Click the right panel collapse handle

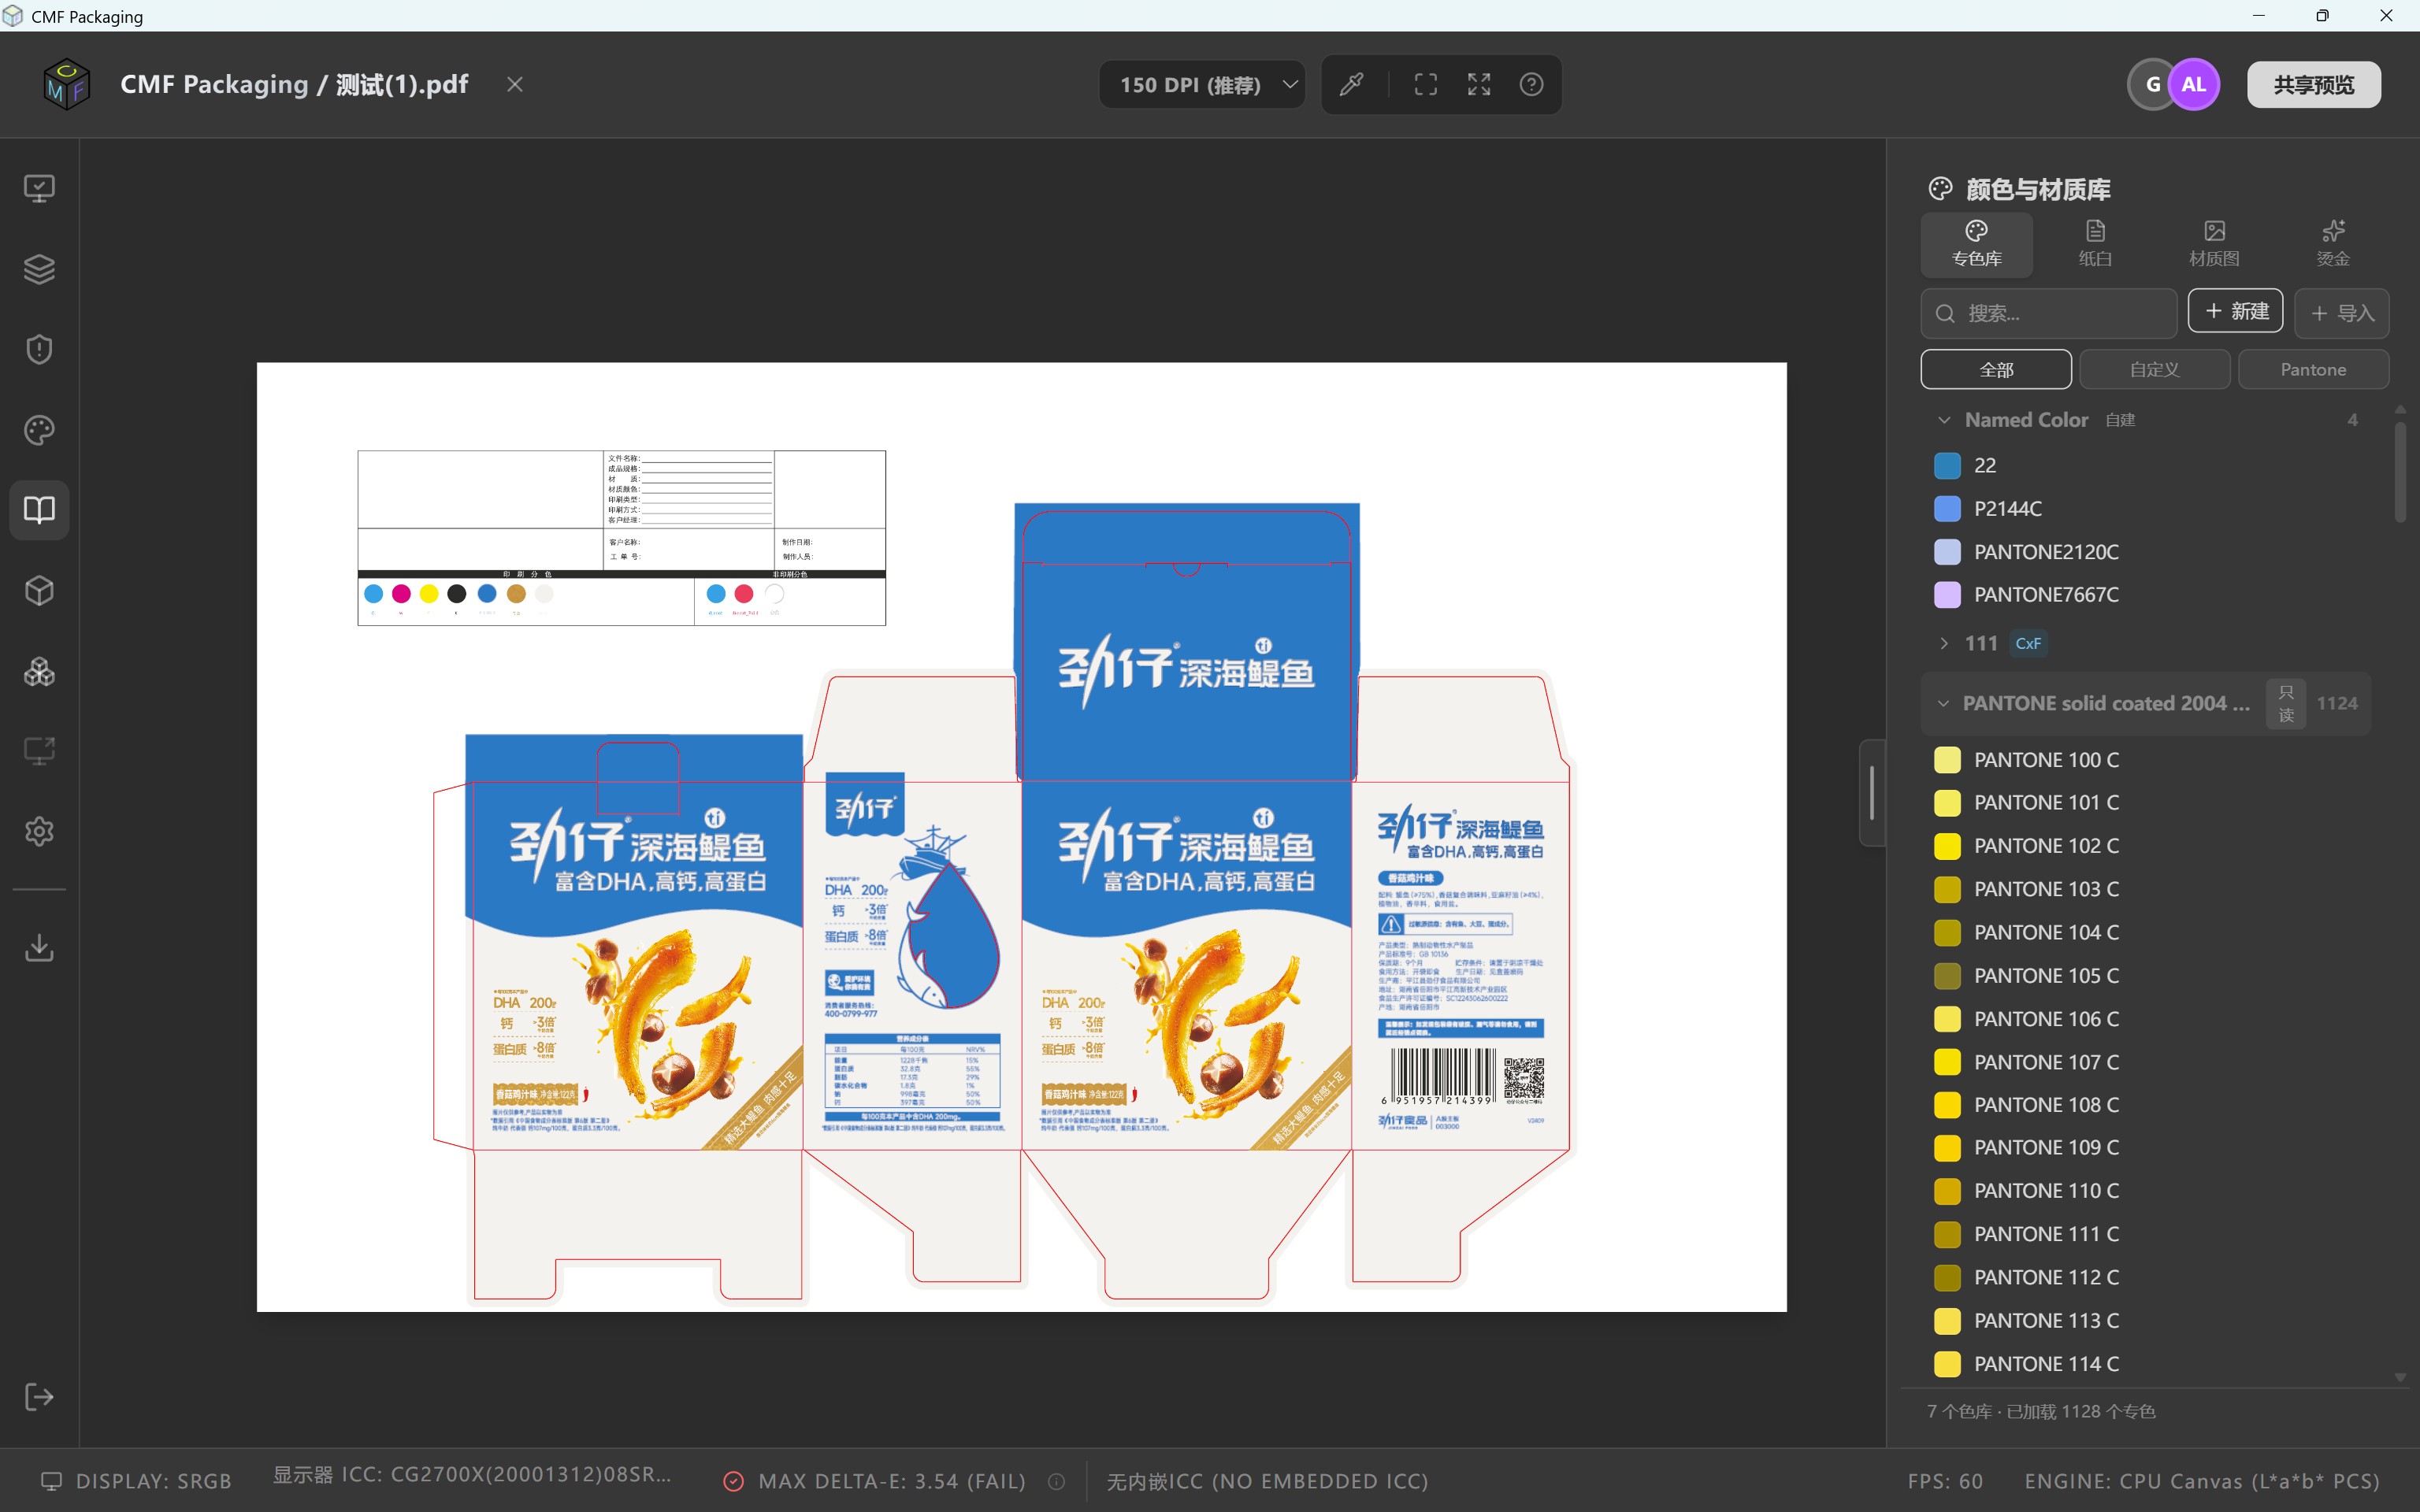(x=1872, y=792)
